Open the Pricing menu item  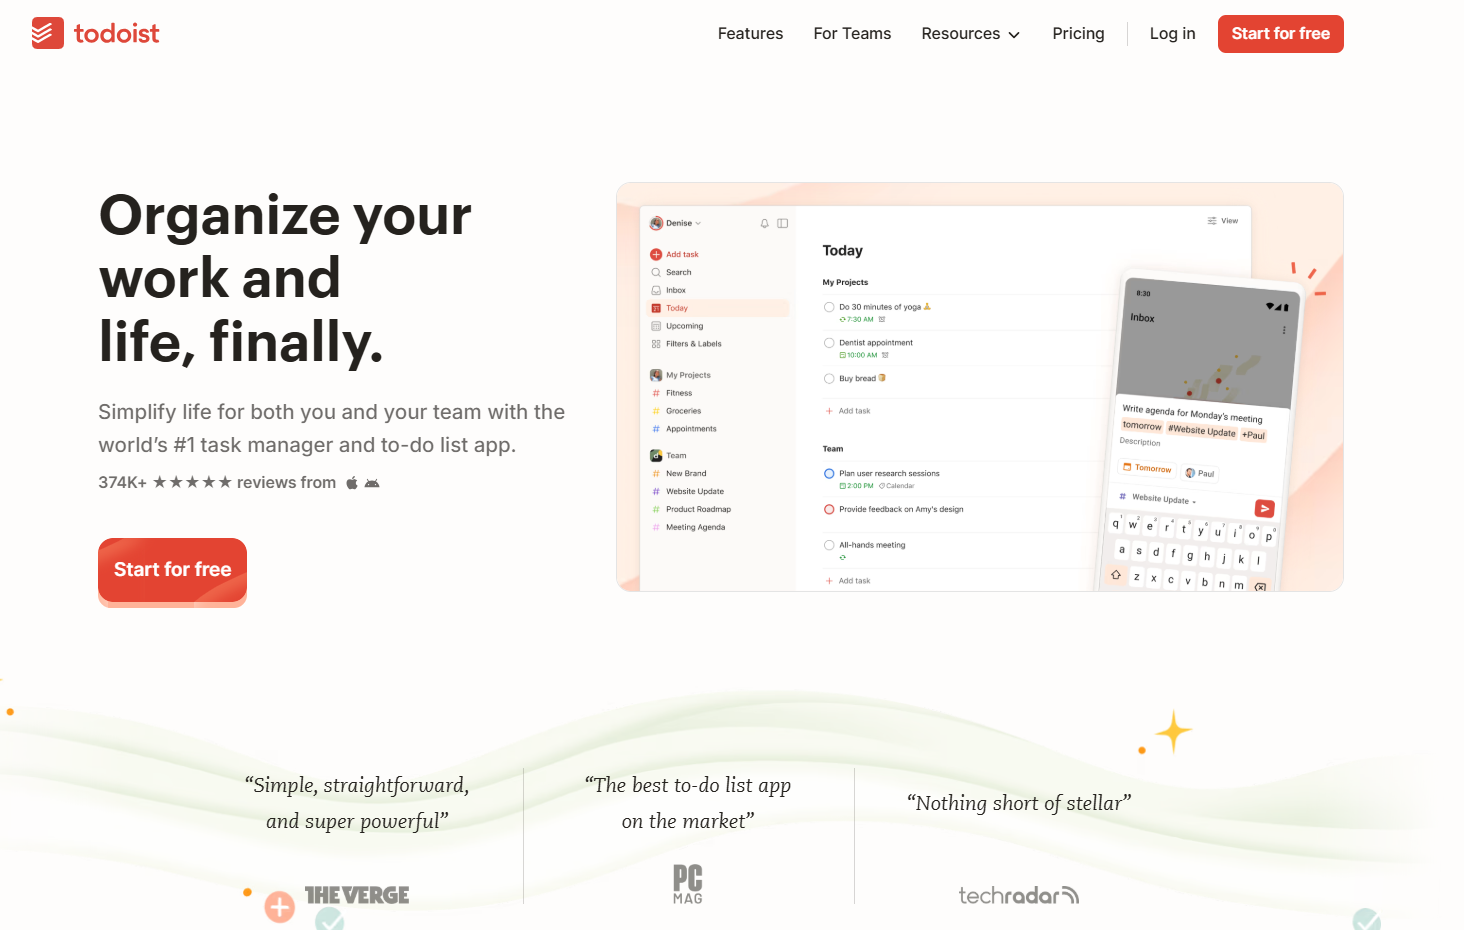[x=1078, y=34]
